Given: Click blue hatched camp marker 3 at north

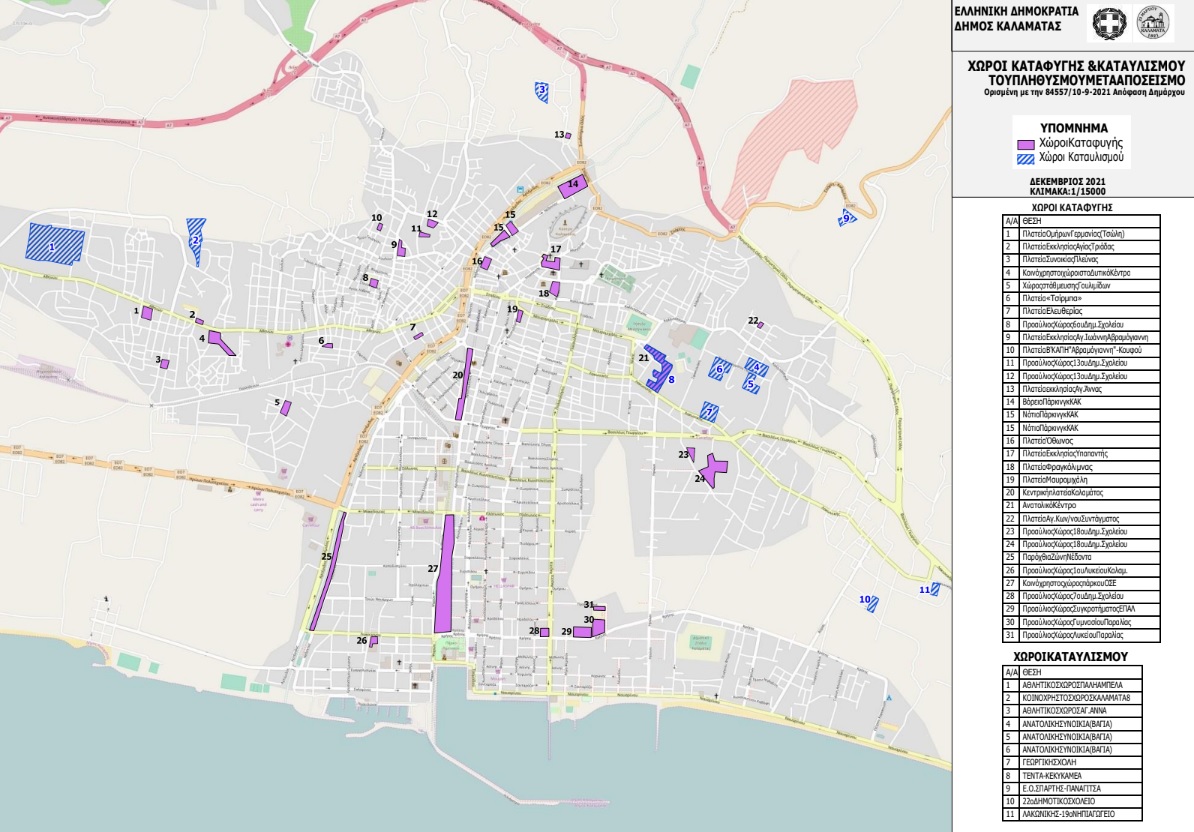Looking at the screenshot, I should (542, 91).
